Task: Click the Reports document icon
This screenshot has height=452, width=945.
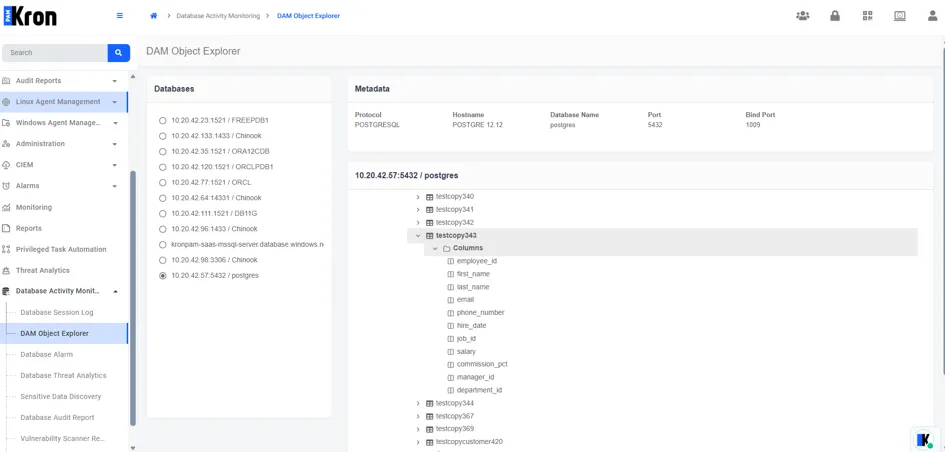Action: click(6, 228)
